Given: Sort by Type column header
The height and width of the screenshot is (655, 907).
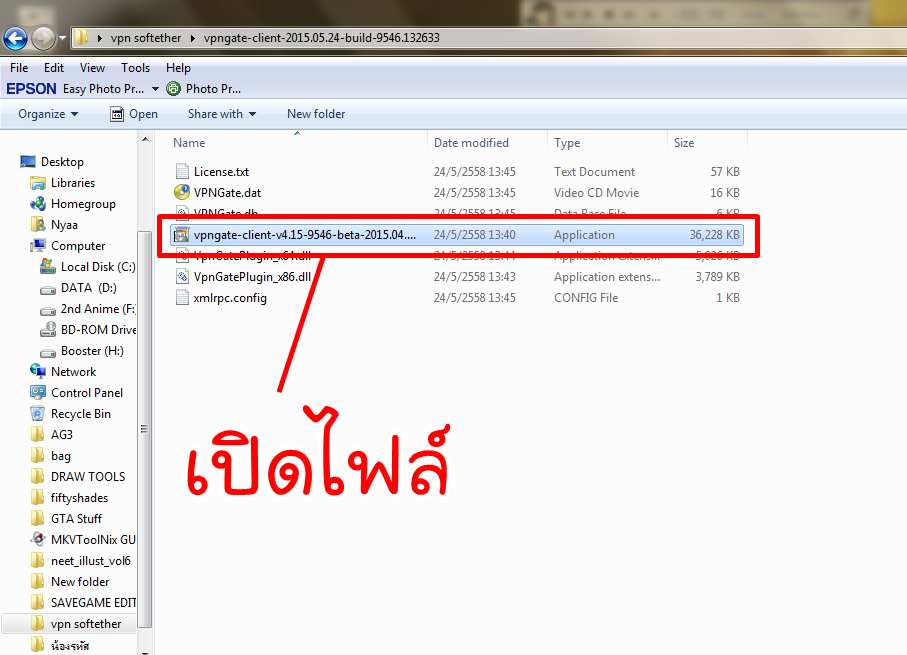Looking at the screenshot, I should pyautogui.click(x=567, y=143).
